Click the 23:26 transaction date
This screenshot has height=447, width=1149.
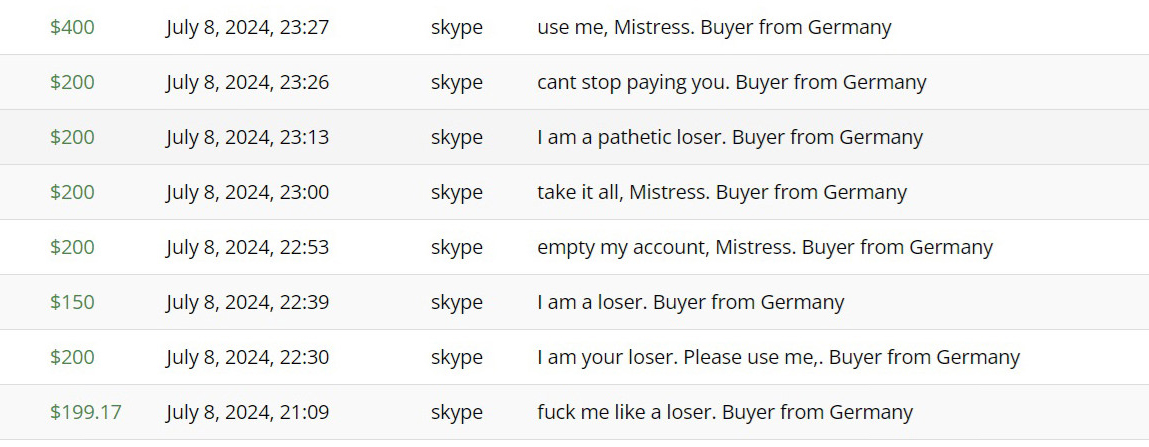[x=248, y=83]
